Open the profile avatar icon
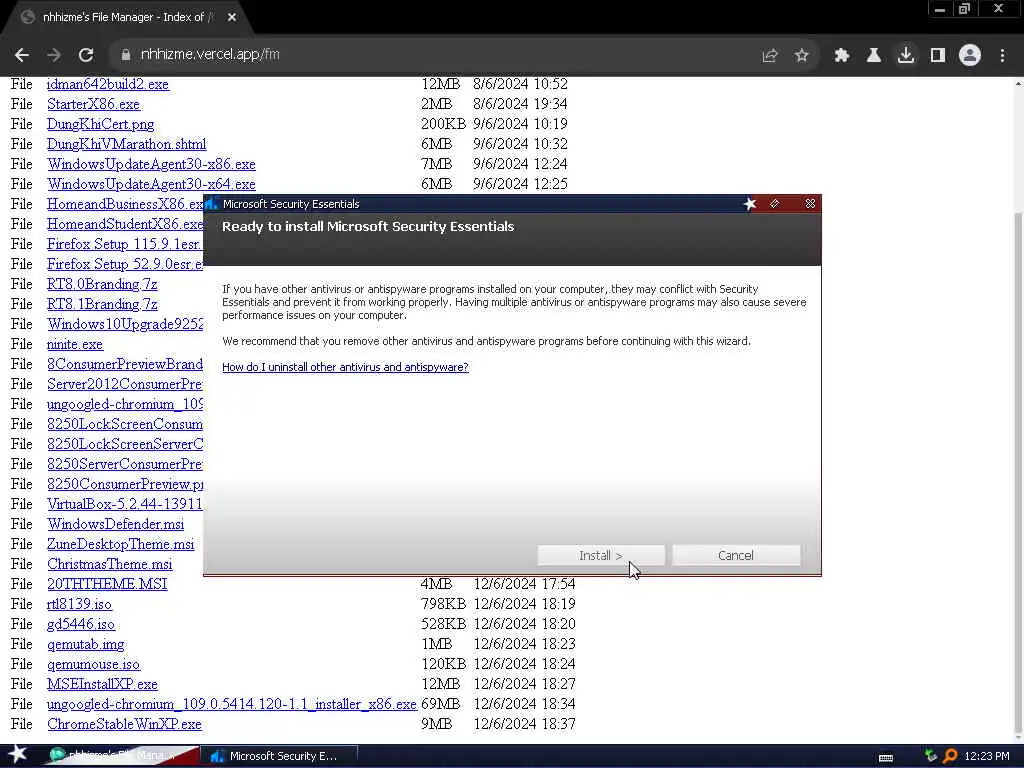Image resolution: width=1024 pixels, height=768 pixels. tap(970, 55)
